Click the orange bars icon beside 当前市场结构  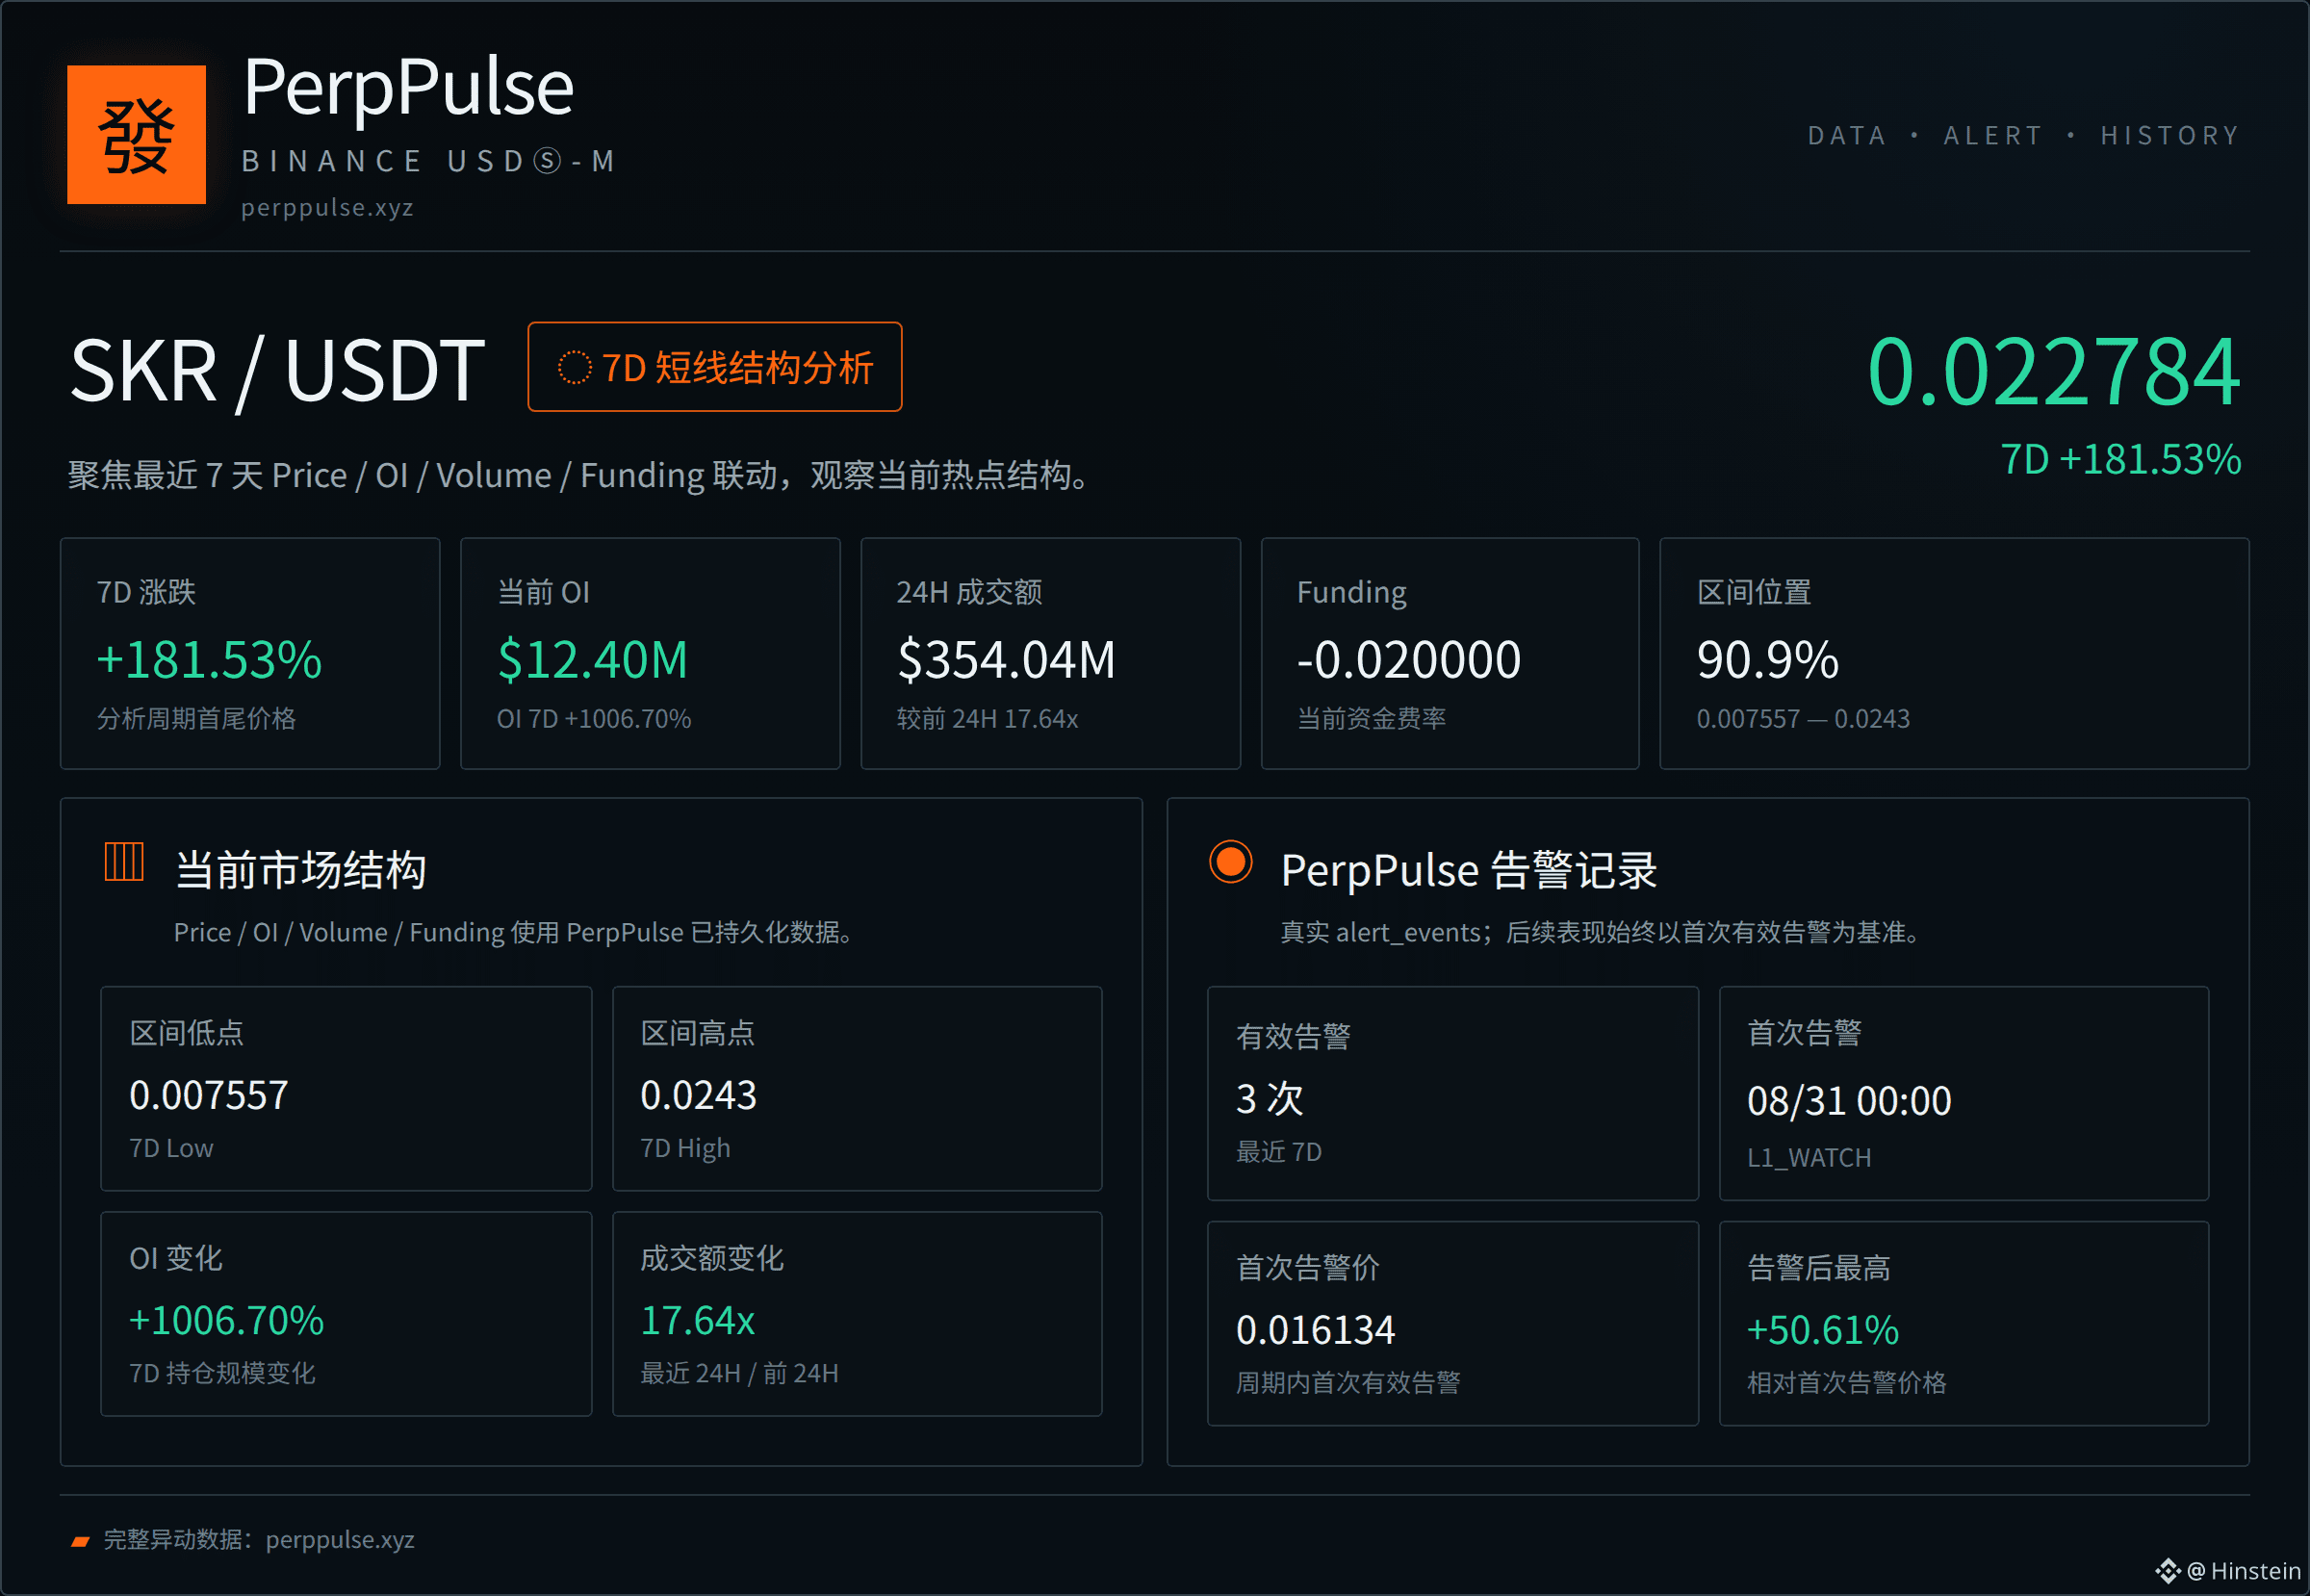(x=124, y=862)
